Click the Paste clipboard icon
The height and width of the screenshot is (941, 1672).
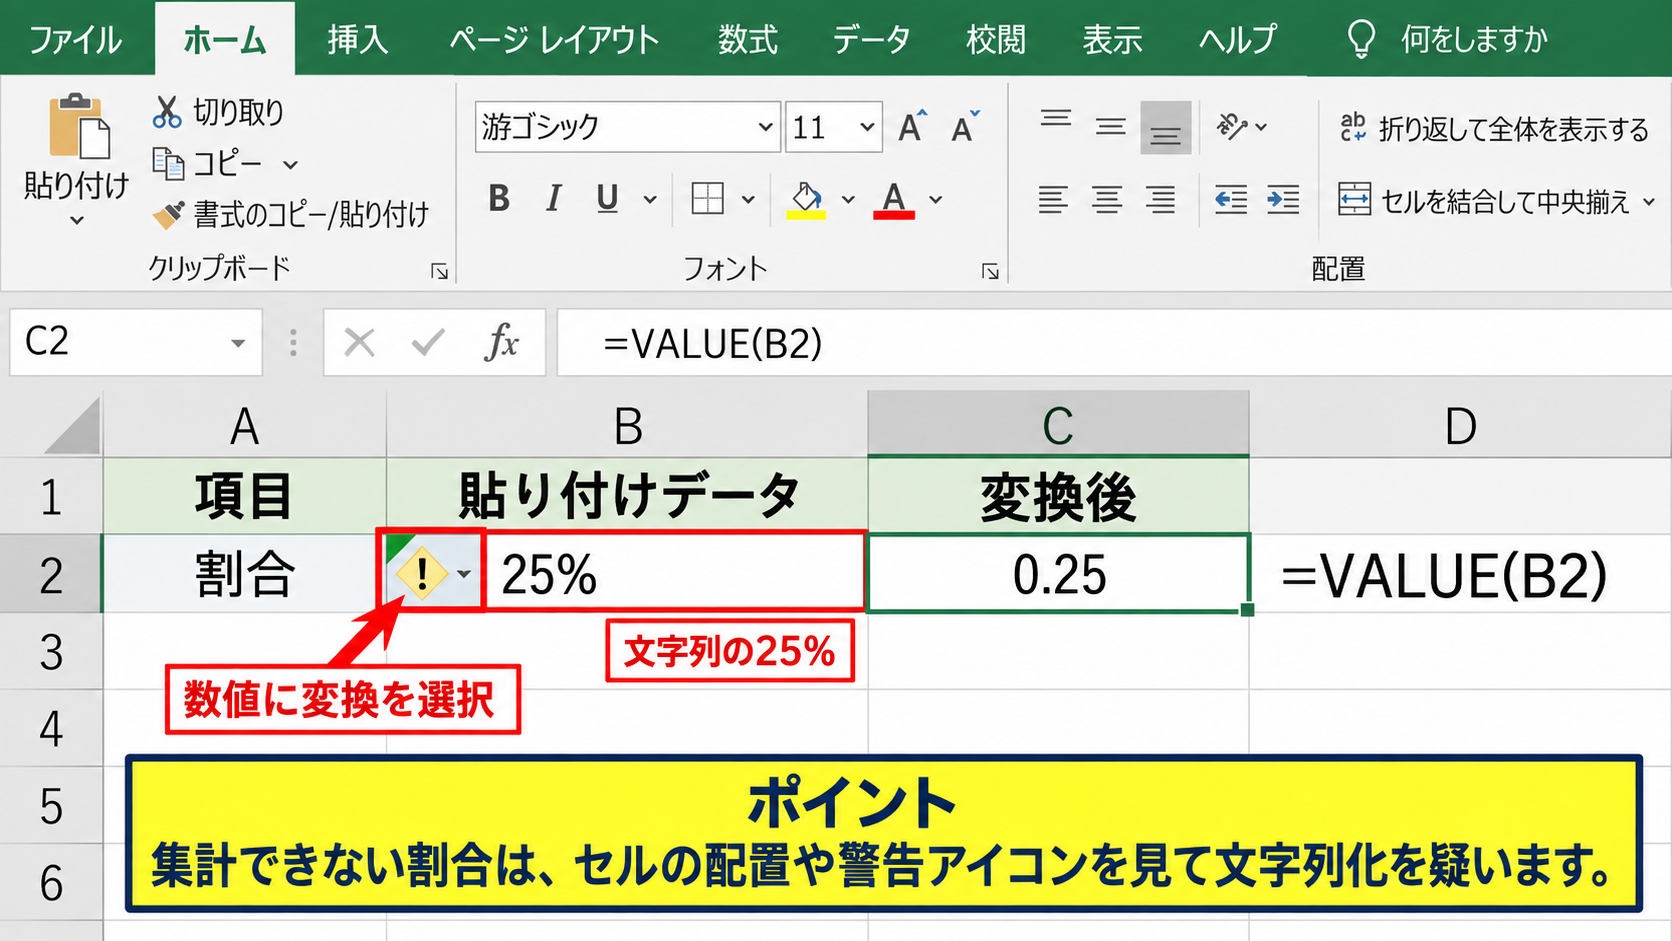(79, 127)
